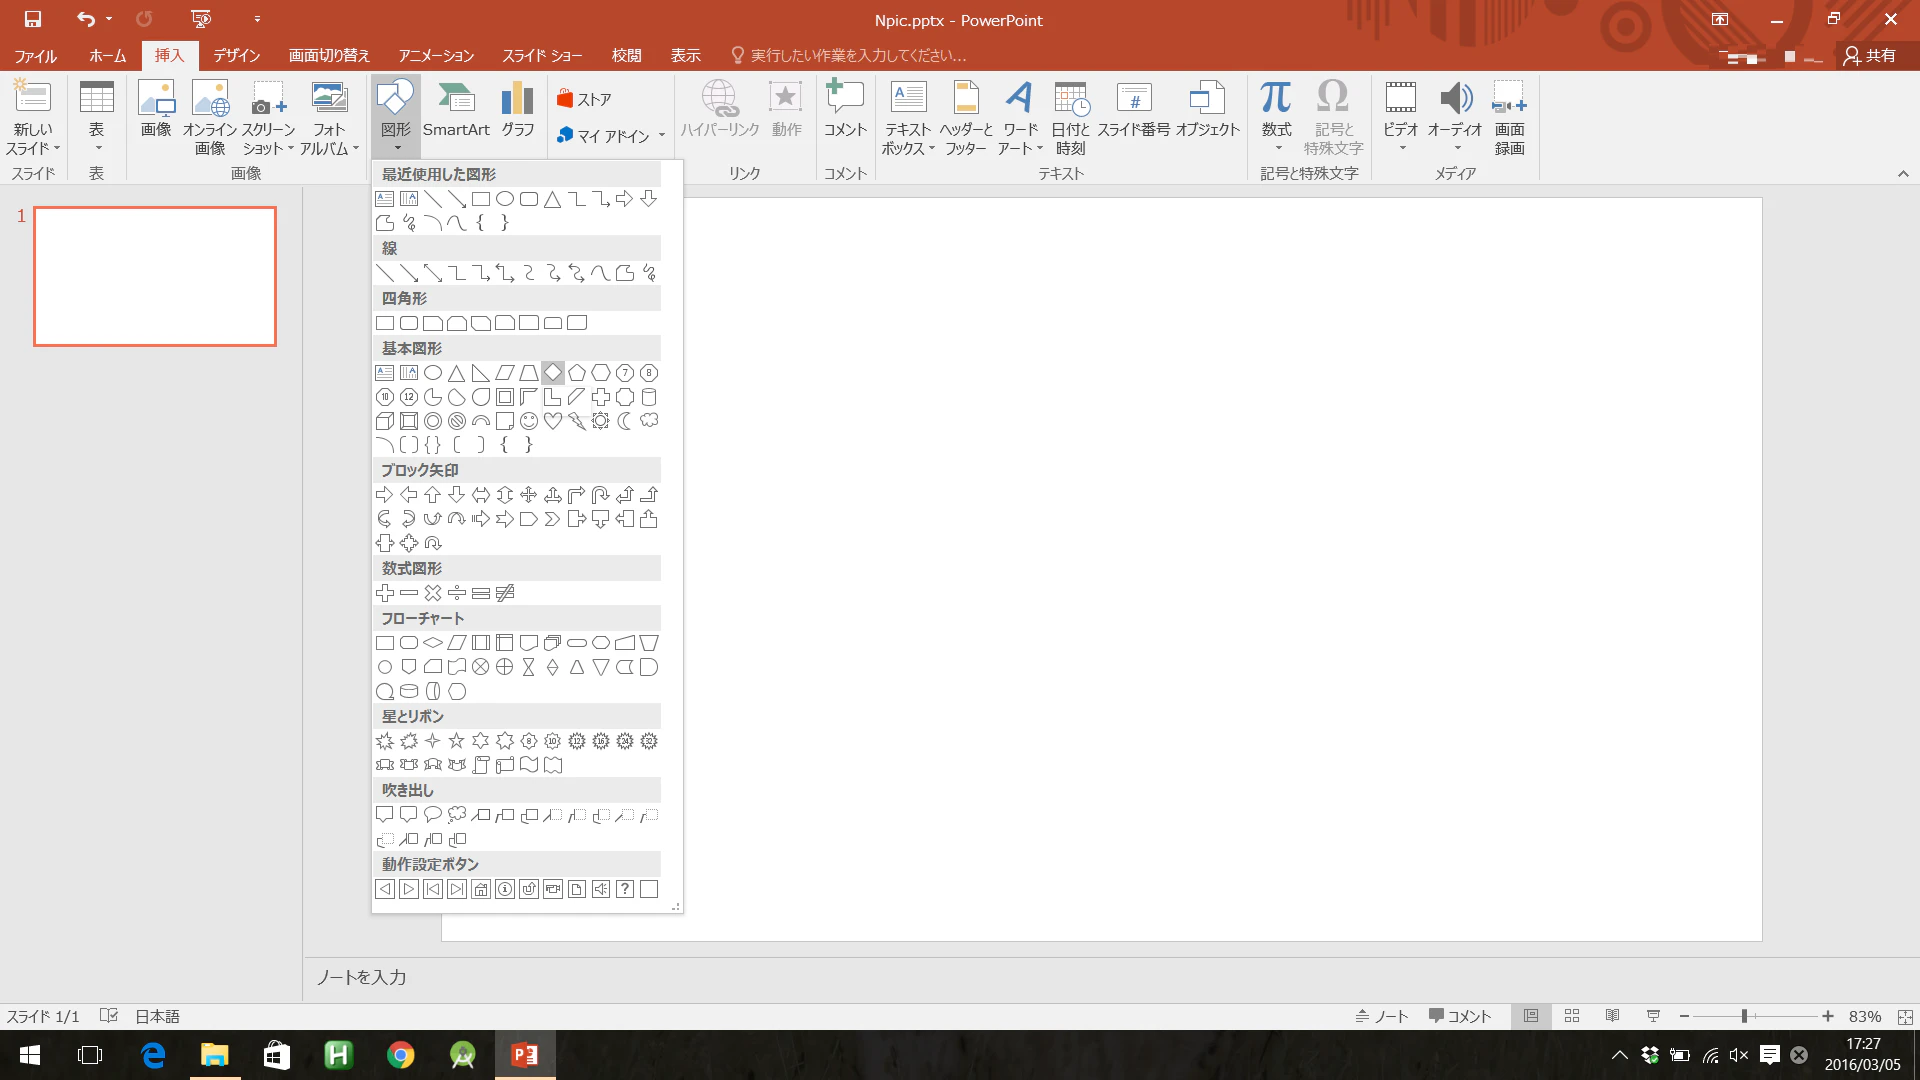Expand 新しいスライド dropdown
The image size is (1920, 1080).
click(x=33, y=139)
